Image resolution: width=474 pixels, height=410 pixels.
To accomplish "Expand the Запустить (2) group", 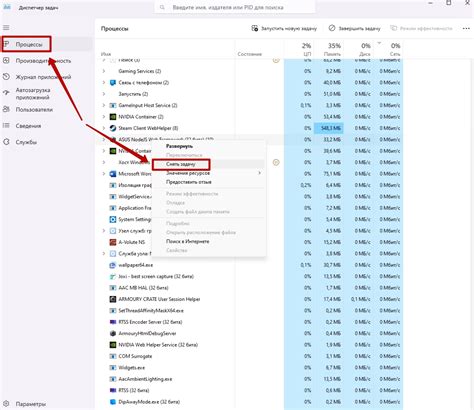I will point(104,94).
